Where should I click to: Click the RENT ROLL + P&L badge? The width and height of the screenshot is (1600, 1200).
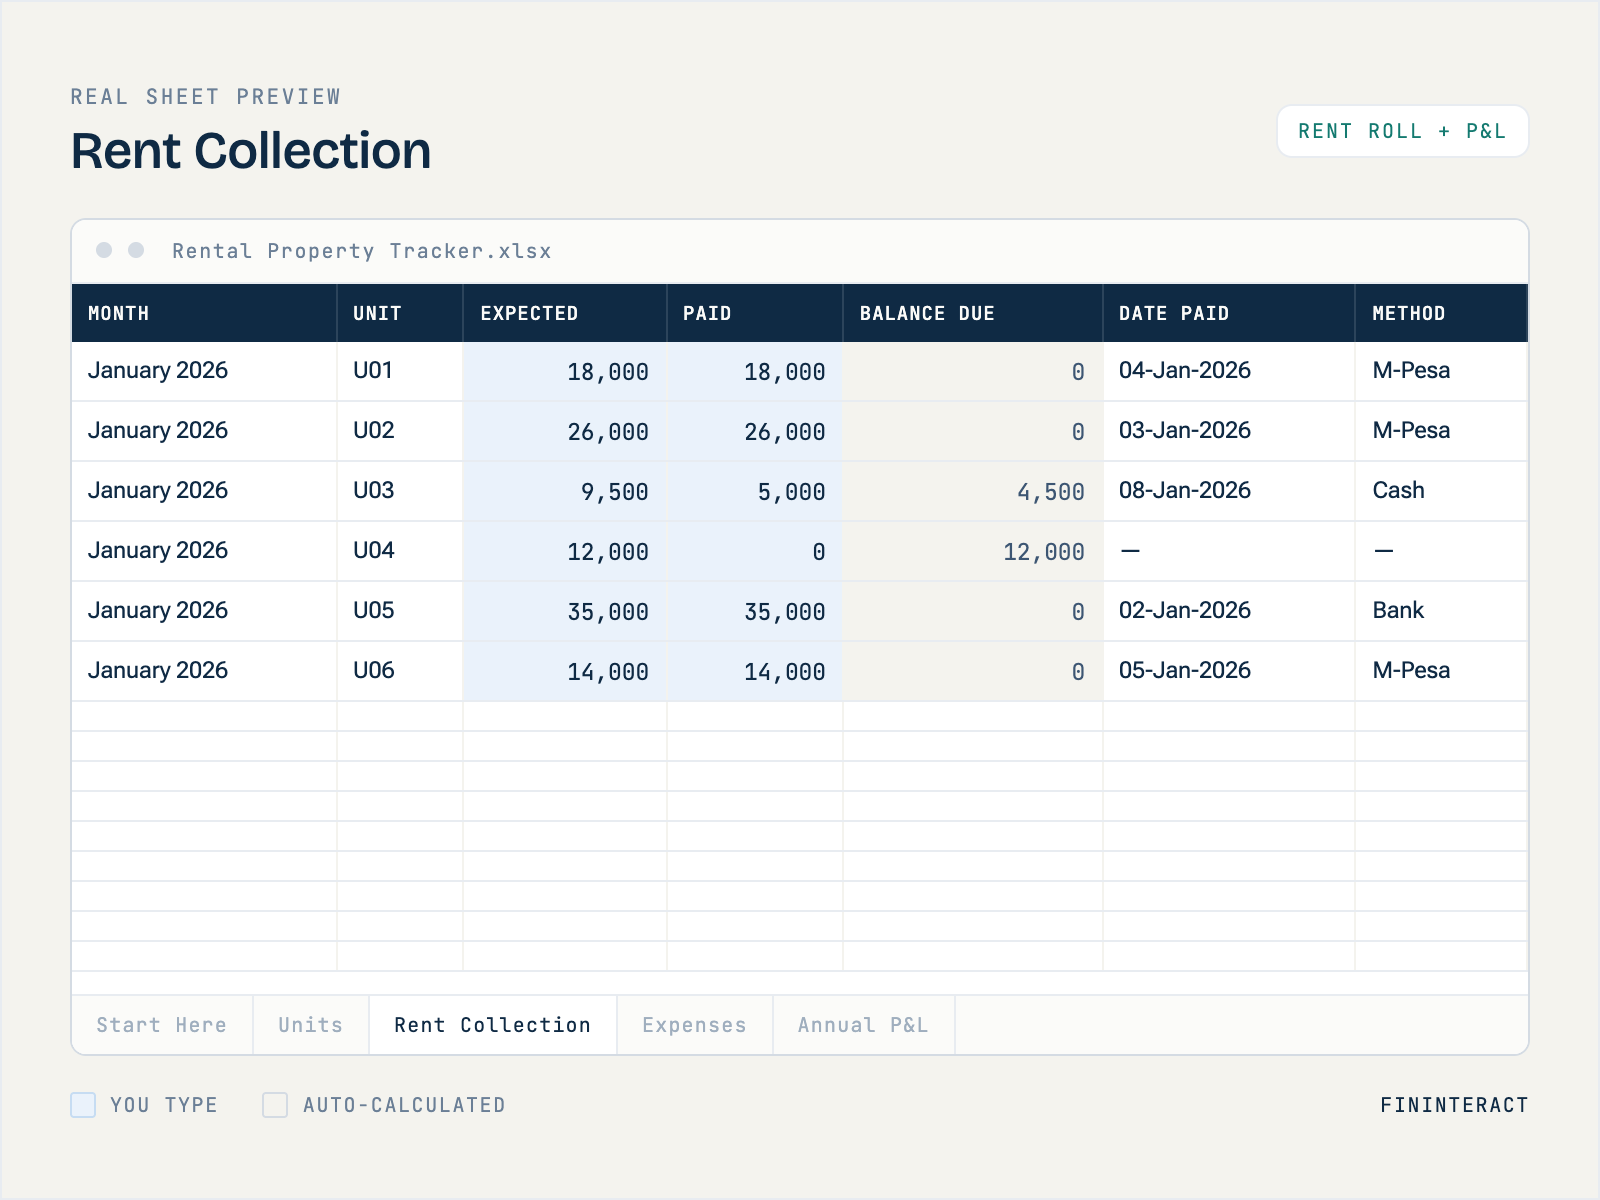[x=1402, y=131]
